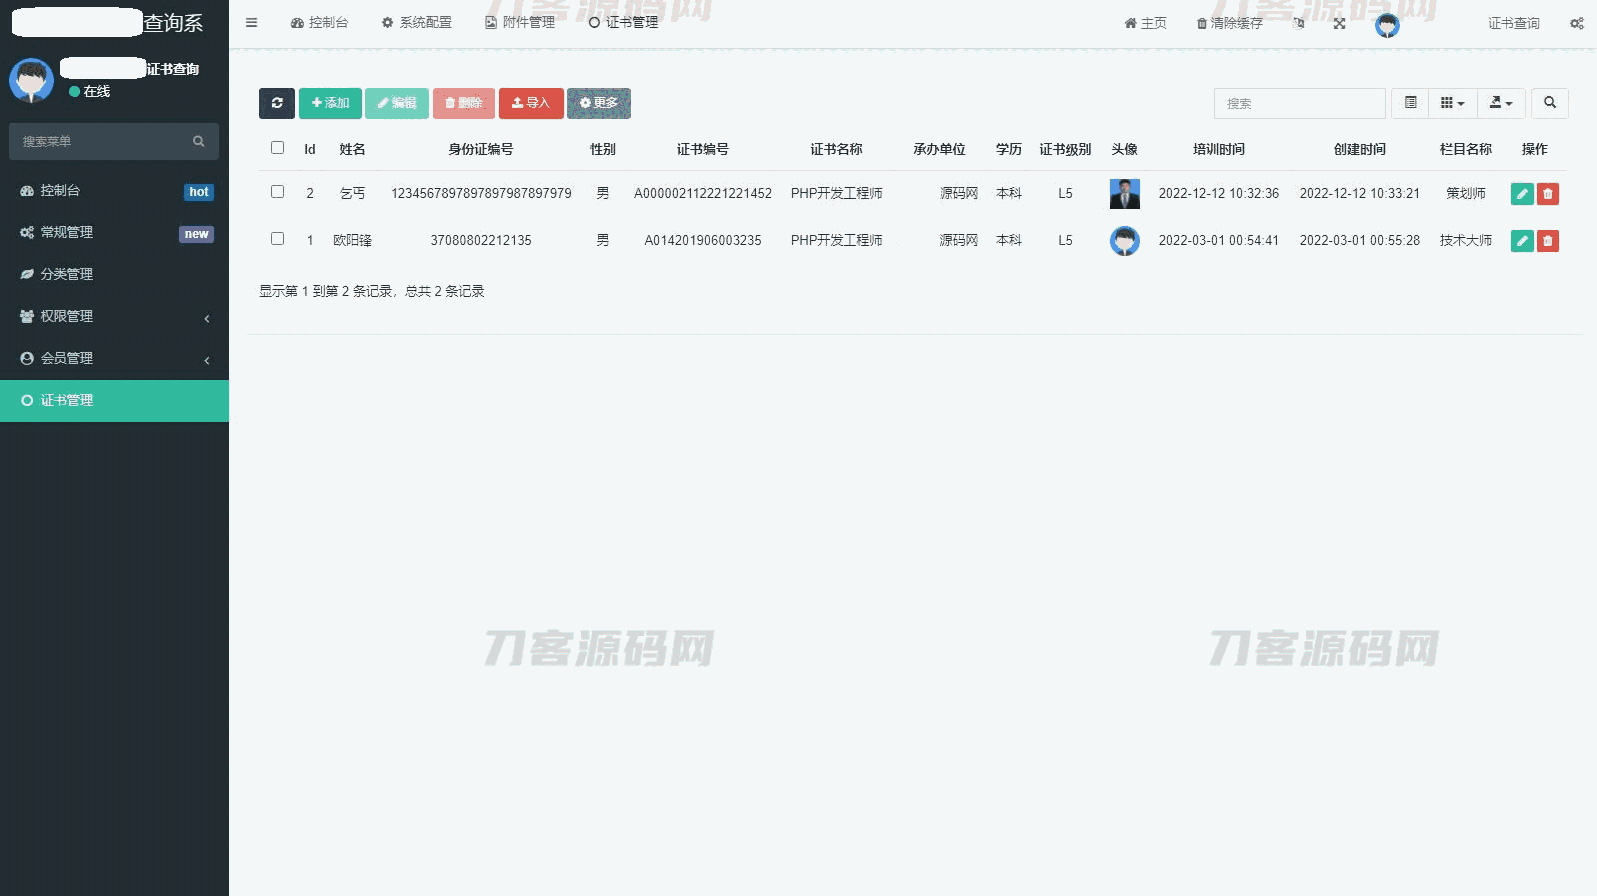The height and width of the screenshot is (896, 1597).
Task: Click the magnifier icon in the sidebar menu search
Action: point(199,142)
